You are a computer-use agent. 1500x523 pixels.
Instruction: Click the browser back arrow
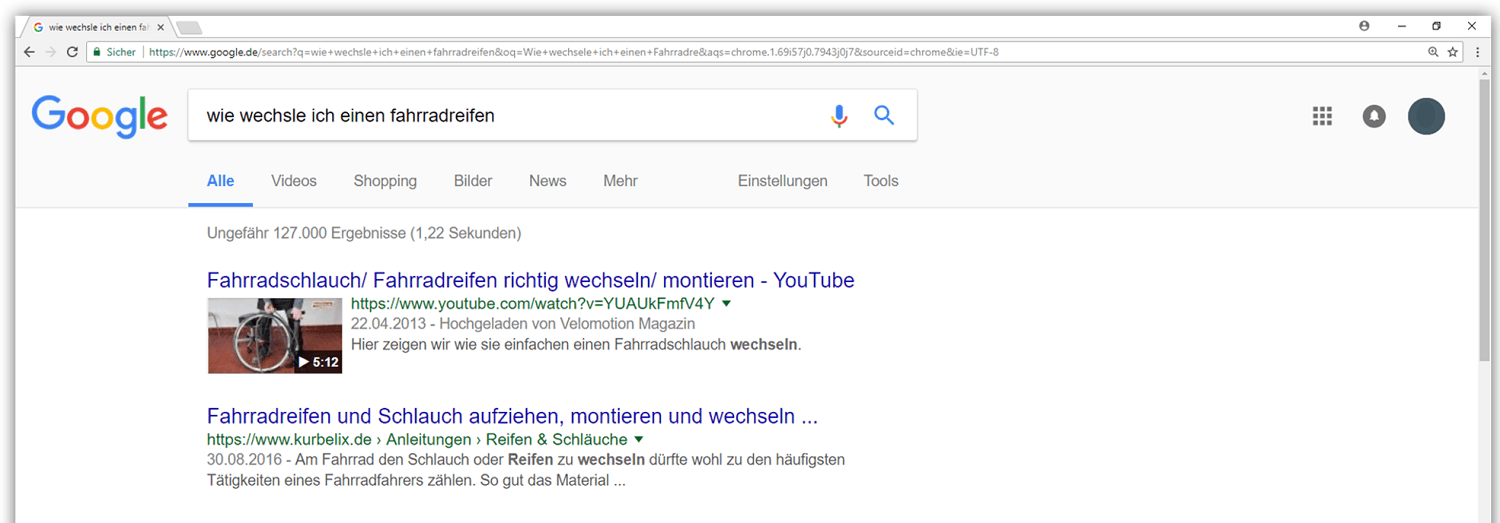point(29,52)
